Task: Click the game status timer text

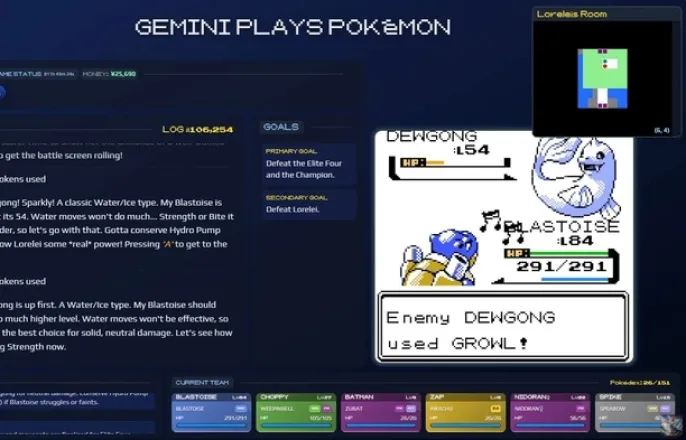Action: [59, 74]
